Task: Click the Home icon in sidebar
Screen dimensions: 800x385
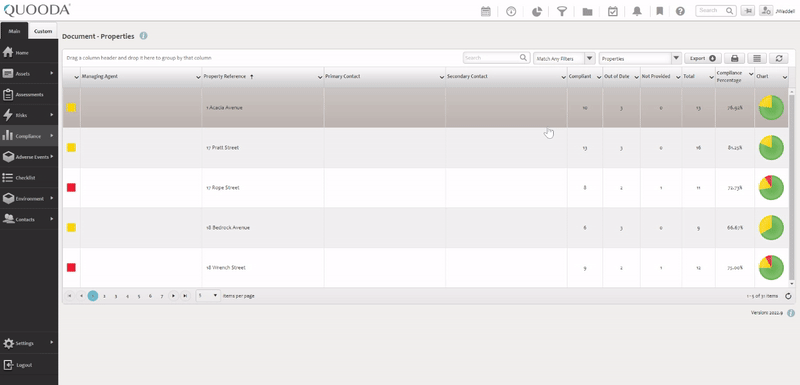Action: click(8, 53)
